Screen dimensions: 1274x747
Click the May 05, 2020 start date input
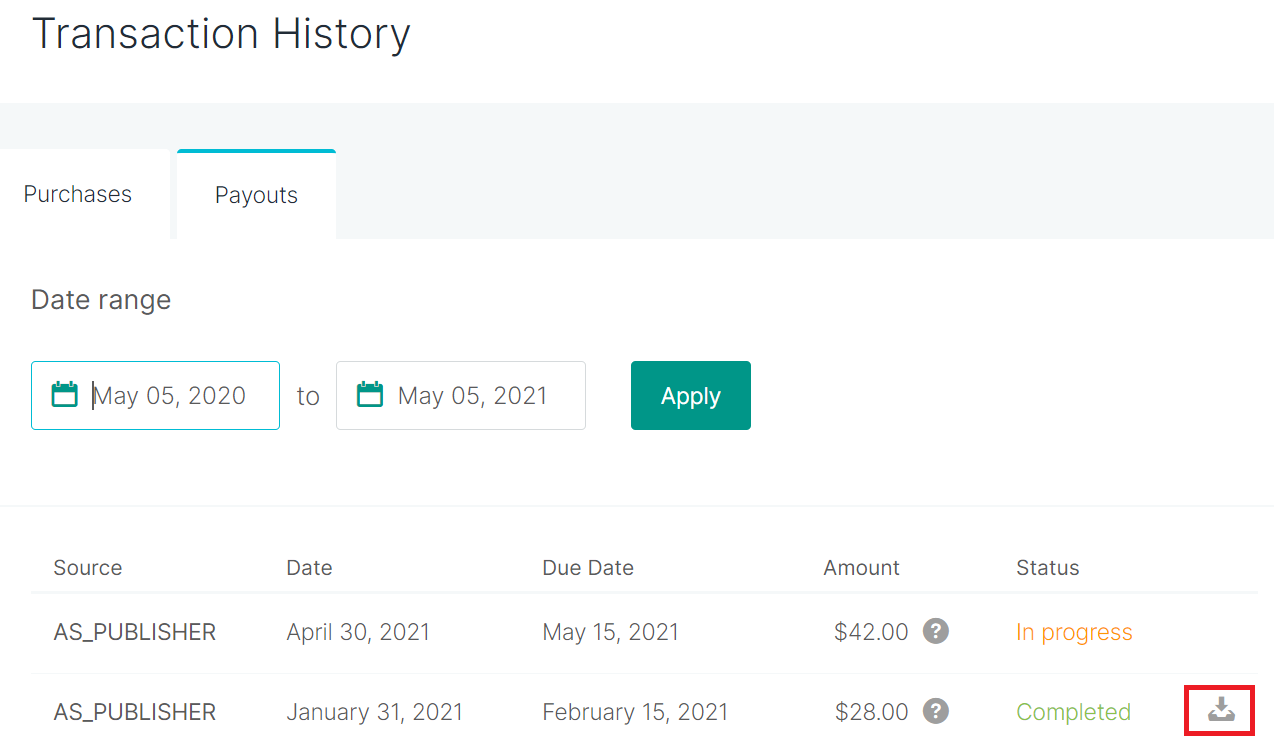[156, 395]
